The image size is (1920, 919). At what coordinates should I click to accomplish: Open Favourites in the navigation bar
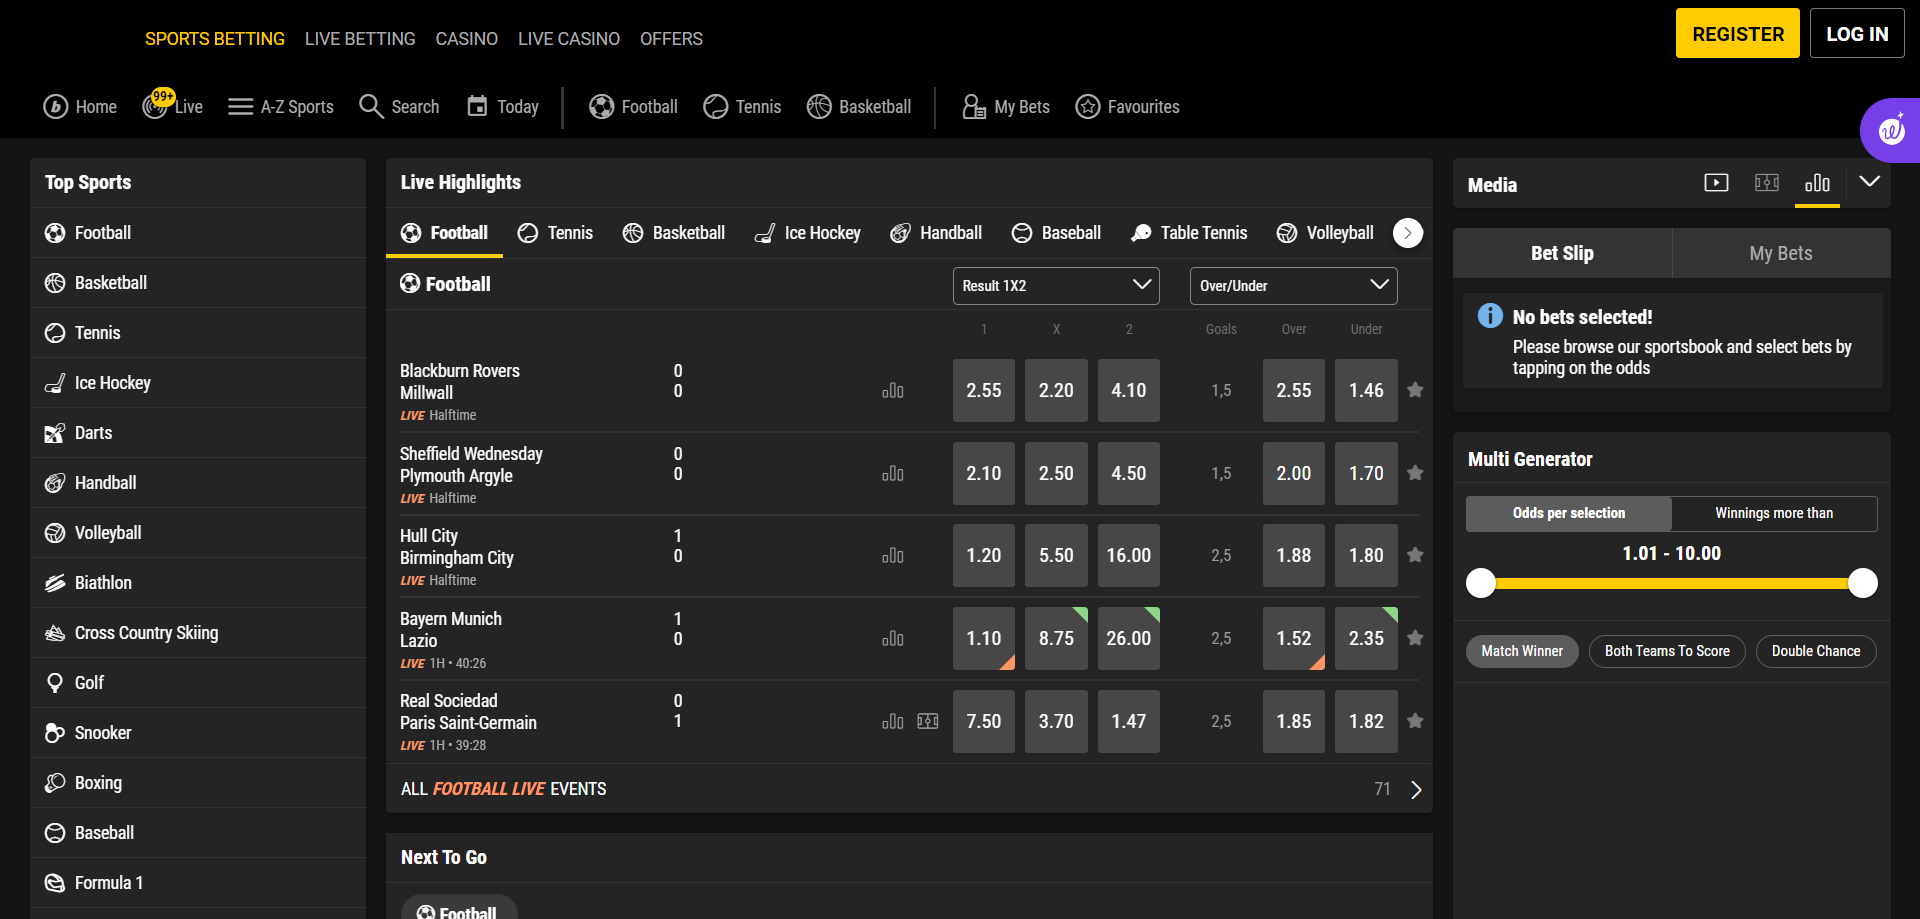pos(1127,107)
